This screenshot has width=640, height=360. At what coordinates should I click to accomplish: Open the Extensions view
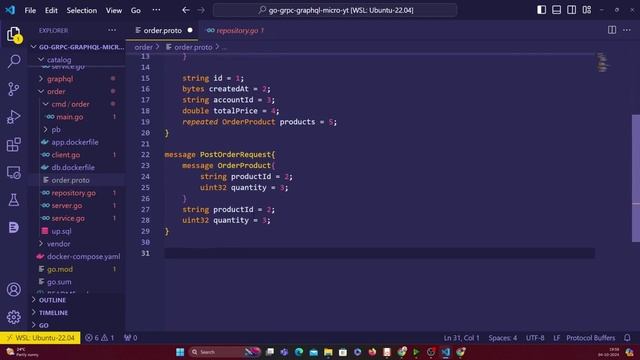[x=13, y=144]
